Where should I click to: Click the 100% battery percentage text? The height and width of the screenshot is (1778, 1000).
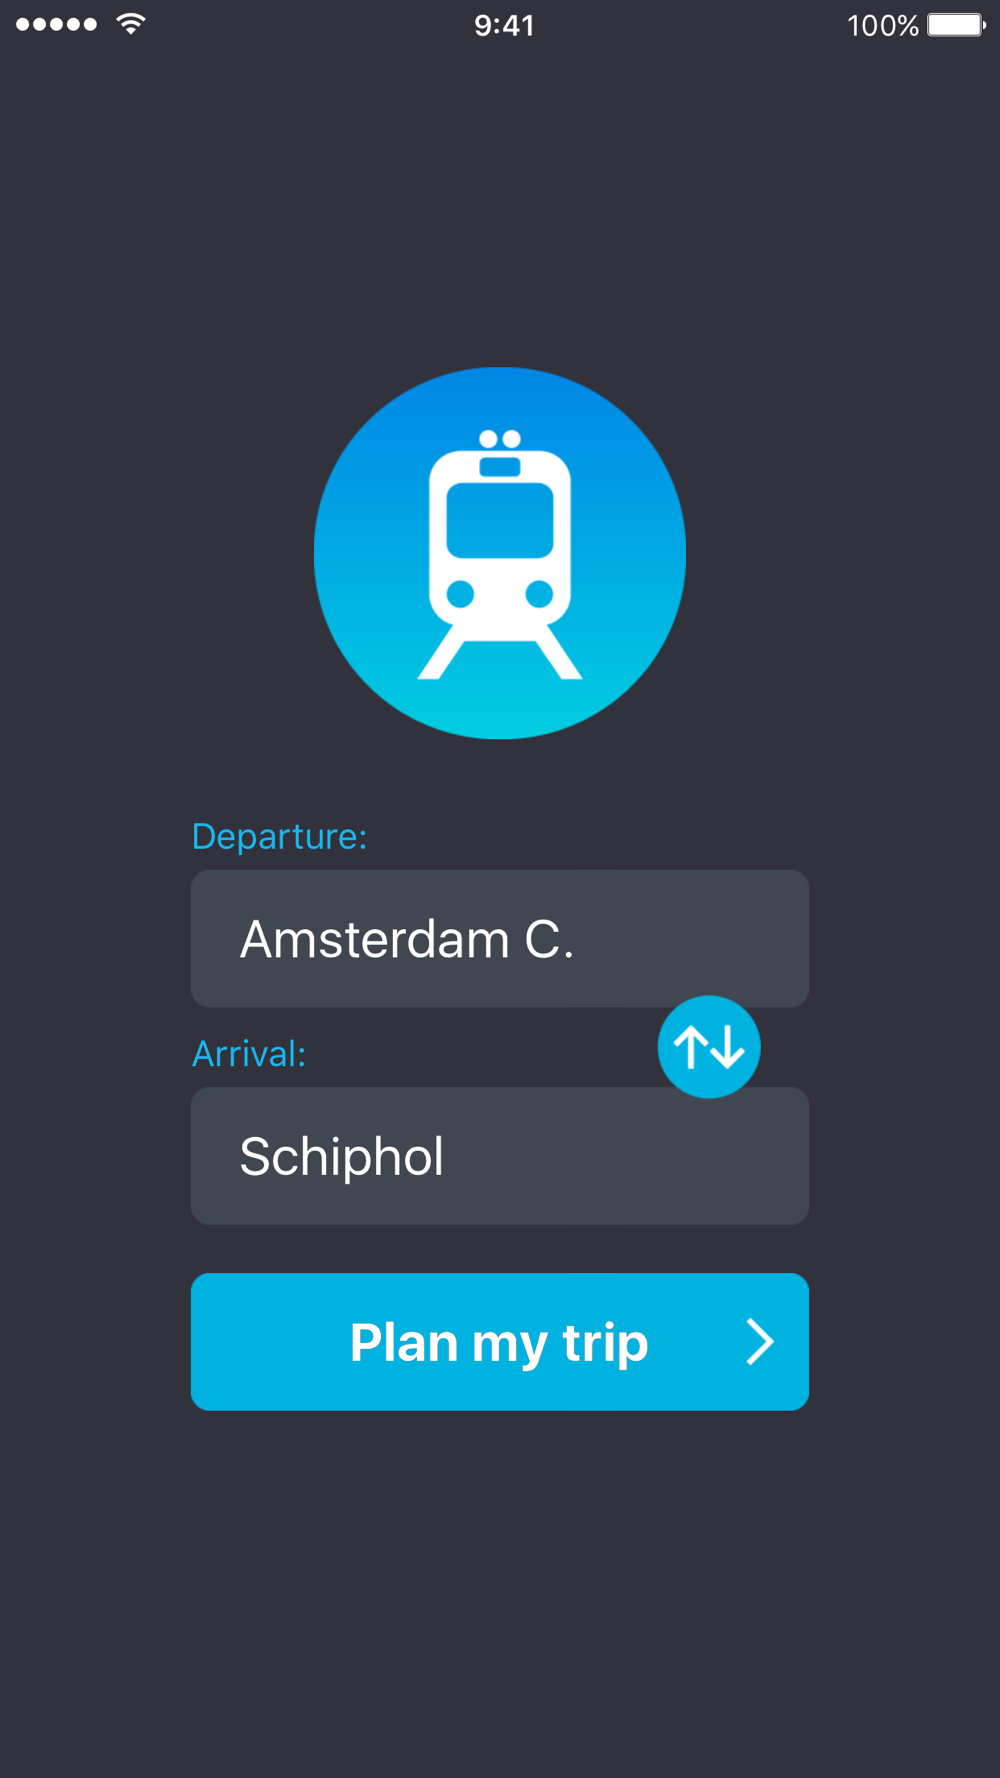882,25
